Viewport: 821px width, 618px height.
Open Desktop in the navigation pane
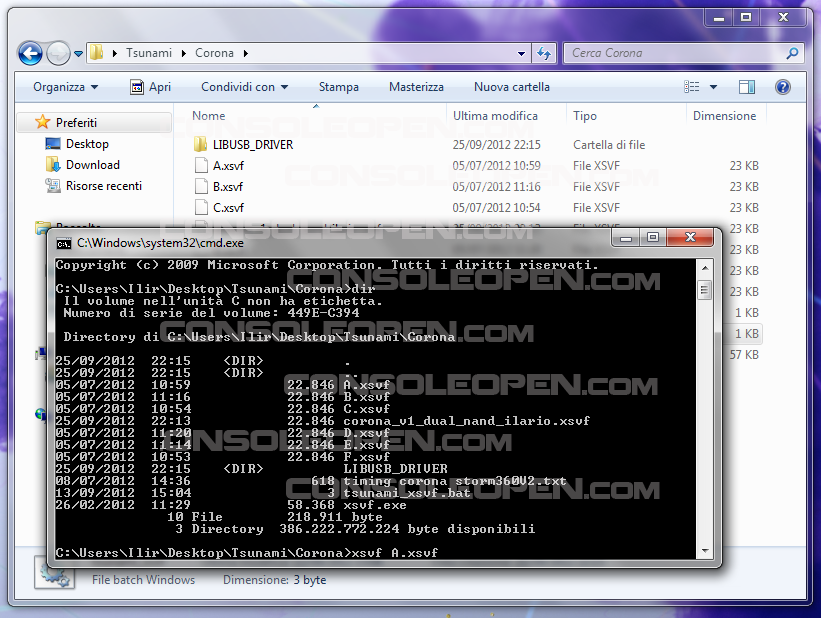click(x=87, y=144)
